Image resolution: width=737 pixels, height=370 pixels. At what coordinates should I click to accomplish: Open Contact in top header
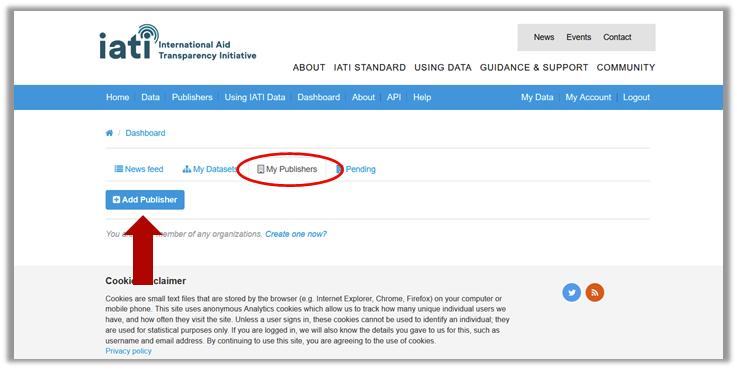(617, 37)
